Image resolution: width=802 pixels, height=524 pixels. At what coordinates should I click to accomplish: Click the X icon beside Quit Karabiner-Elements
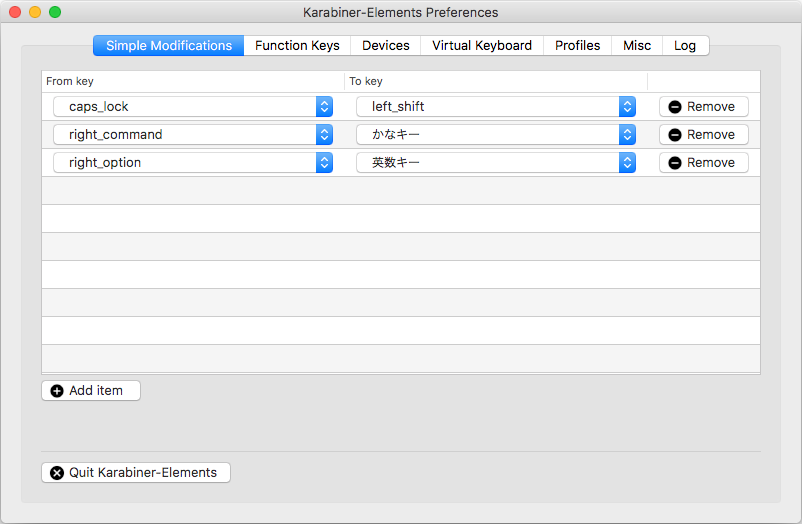click(57, 473)
